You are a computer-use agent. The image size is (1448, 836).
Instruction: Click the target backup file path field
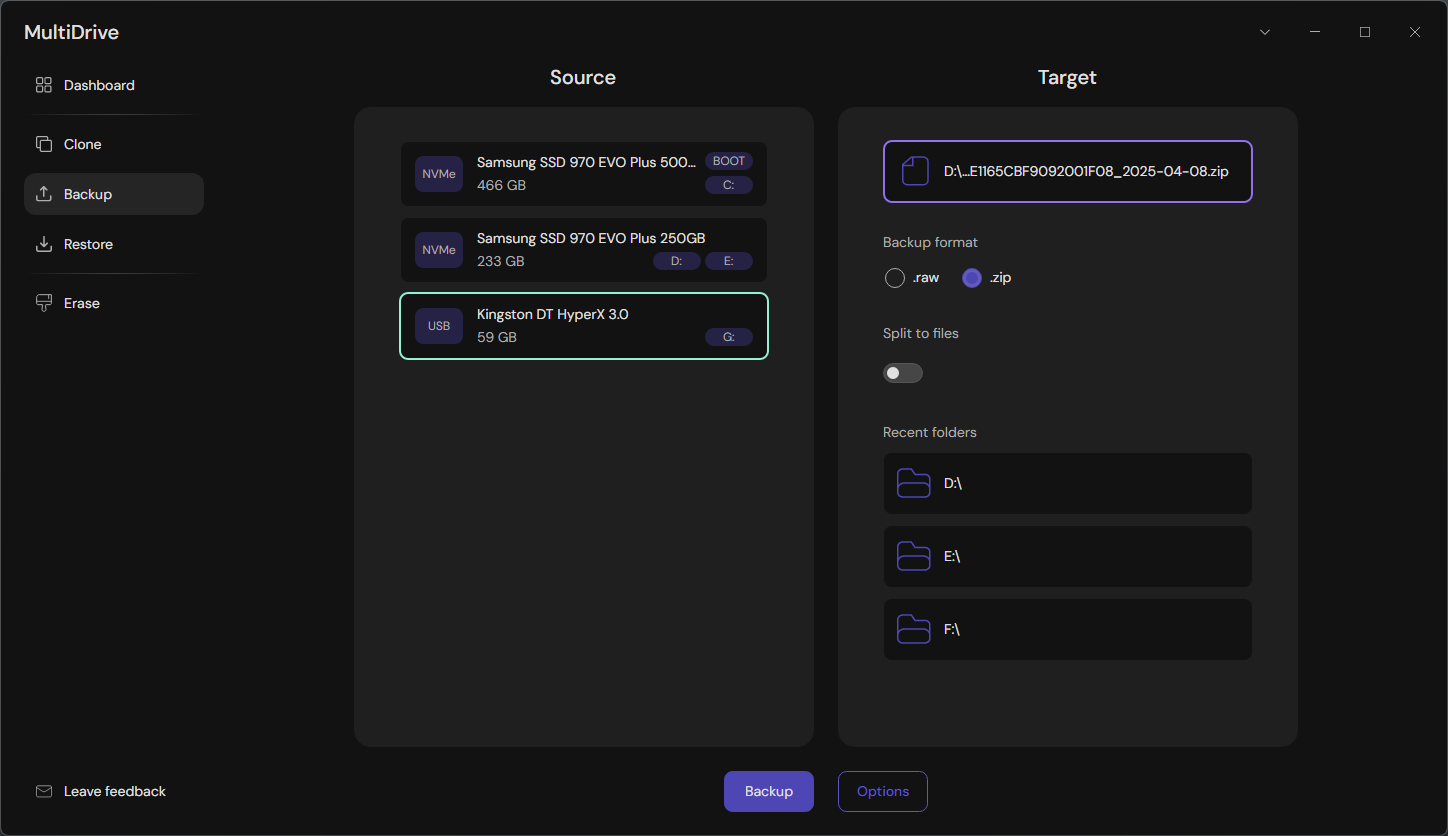[1067, 171]
